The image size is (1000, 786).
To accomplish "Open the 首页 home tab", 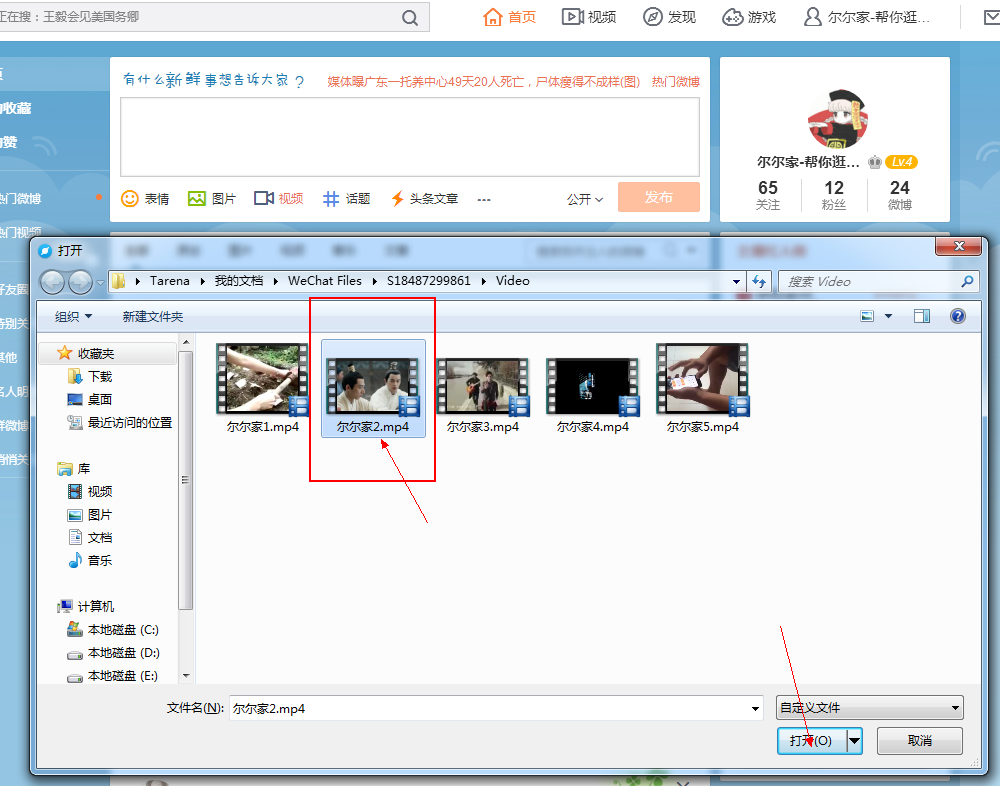I will pyautogui.click(x=509, y=17).
